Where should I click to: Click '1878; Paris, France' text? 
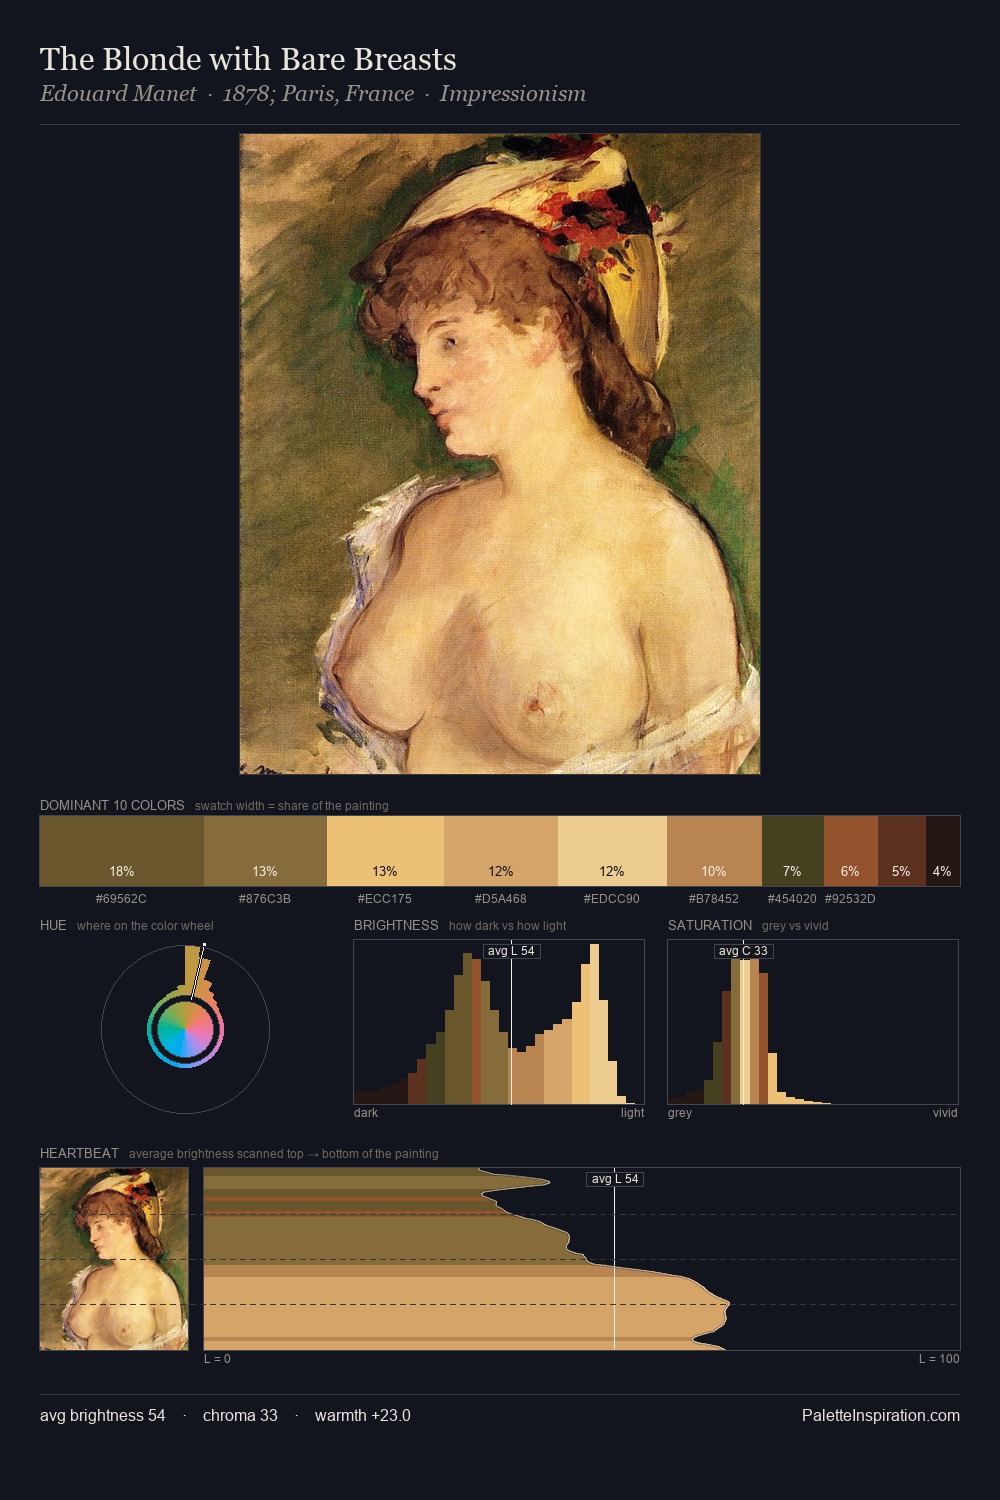tap(318, 94)
